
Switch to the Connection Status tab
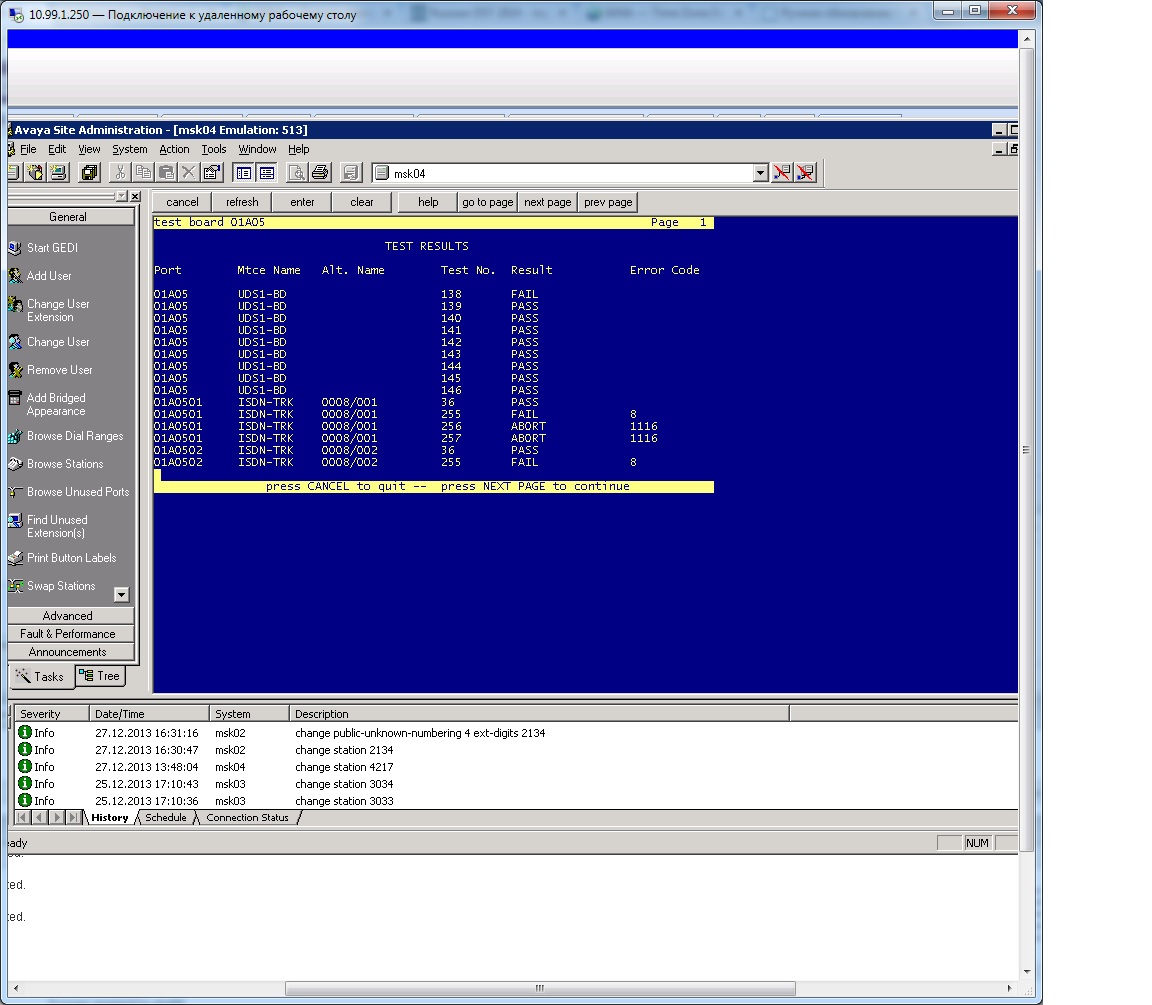point(248,818)
